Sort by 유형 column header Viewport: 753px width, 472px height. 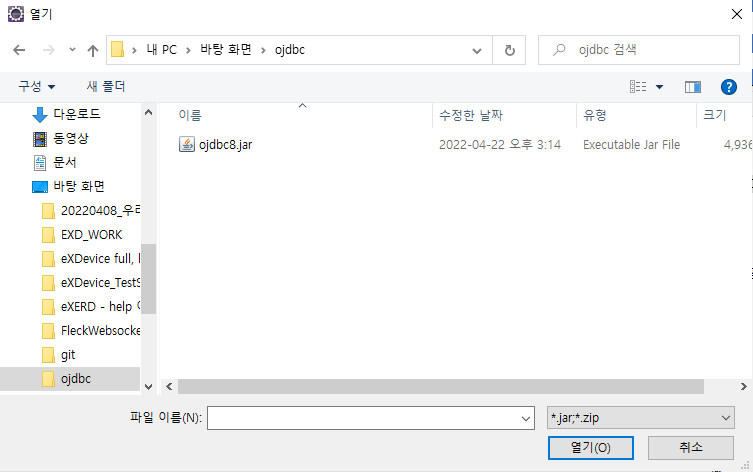595,115
